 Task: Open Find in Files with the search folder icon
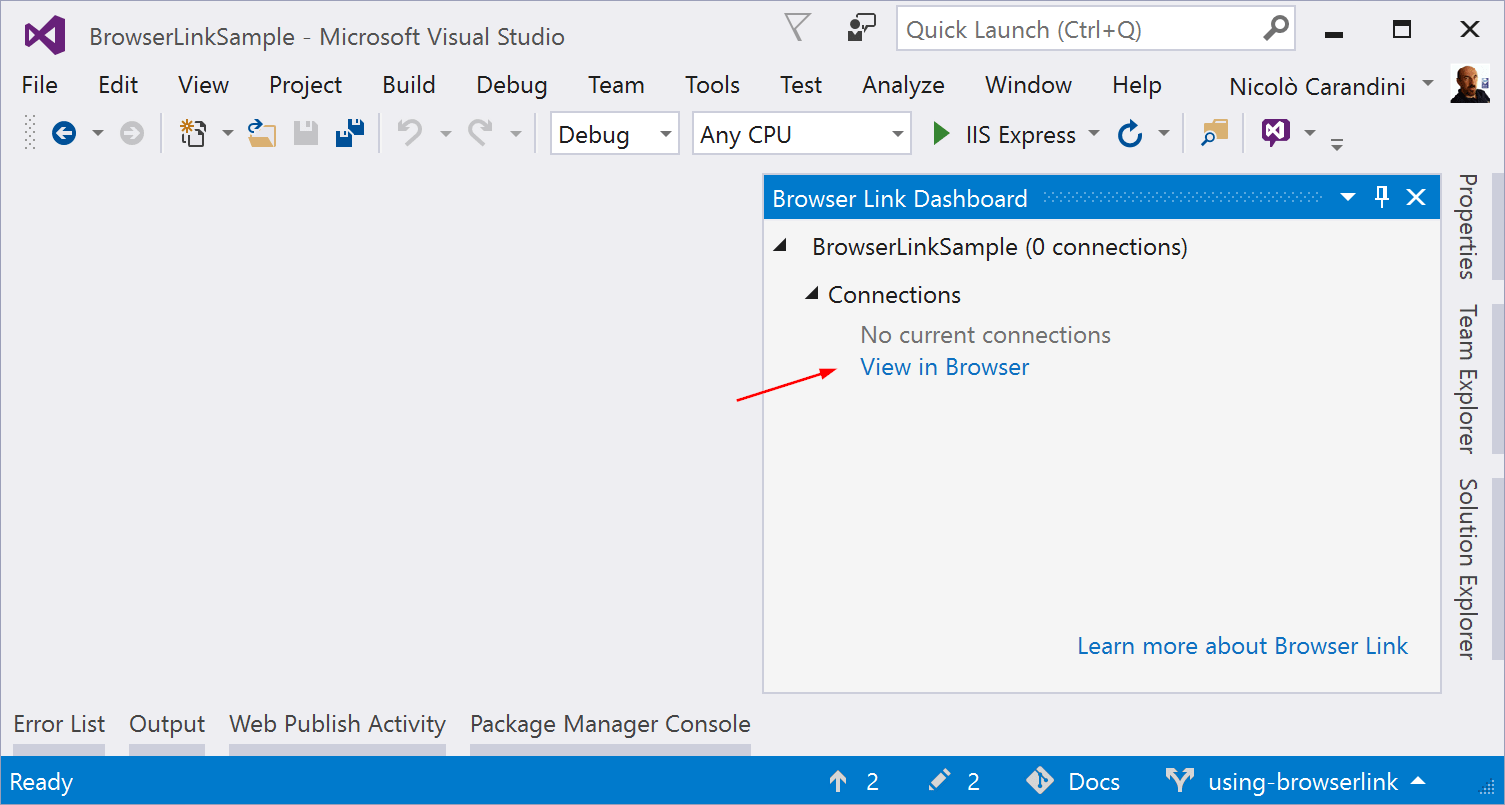point(1213,133)
